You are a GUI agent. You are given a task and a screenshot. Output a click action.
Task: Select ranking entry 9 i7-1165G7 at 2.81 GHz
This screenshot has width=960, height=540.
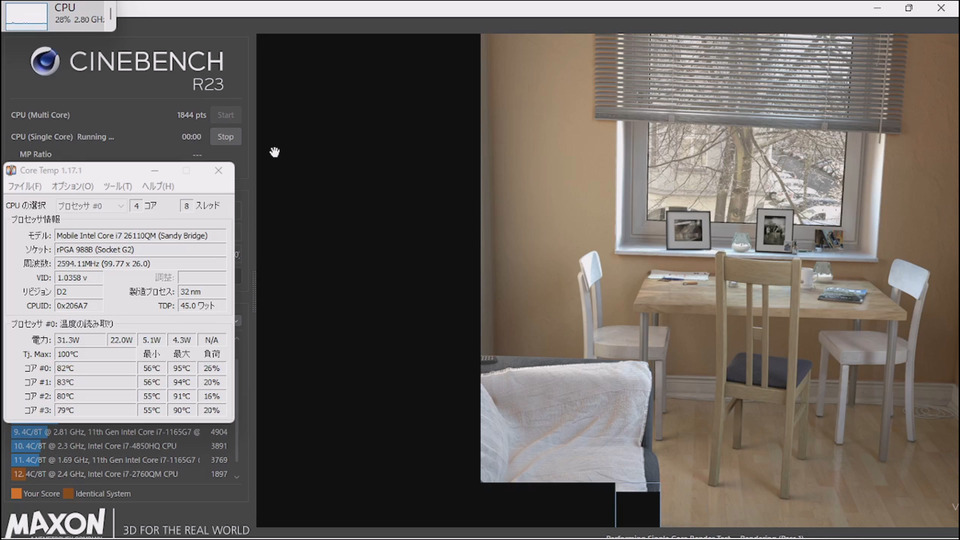click(x=120, y=432)
